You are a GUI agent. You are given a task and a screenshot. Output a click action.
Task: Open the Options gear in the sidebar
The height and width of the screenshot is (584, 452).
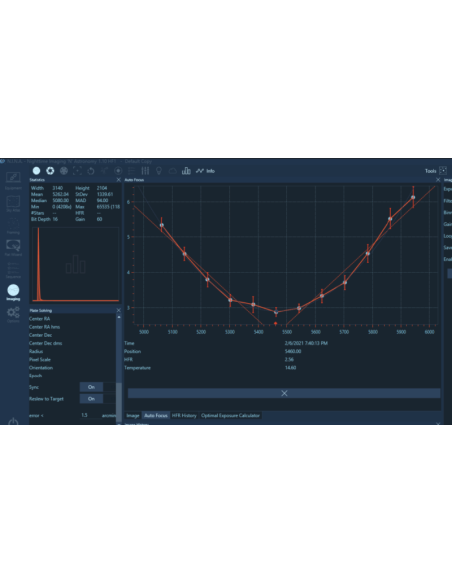click(x=13, y=314)
